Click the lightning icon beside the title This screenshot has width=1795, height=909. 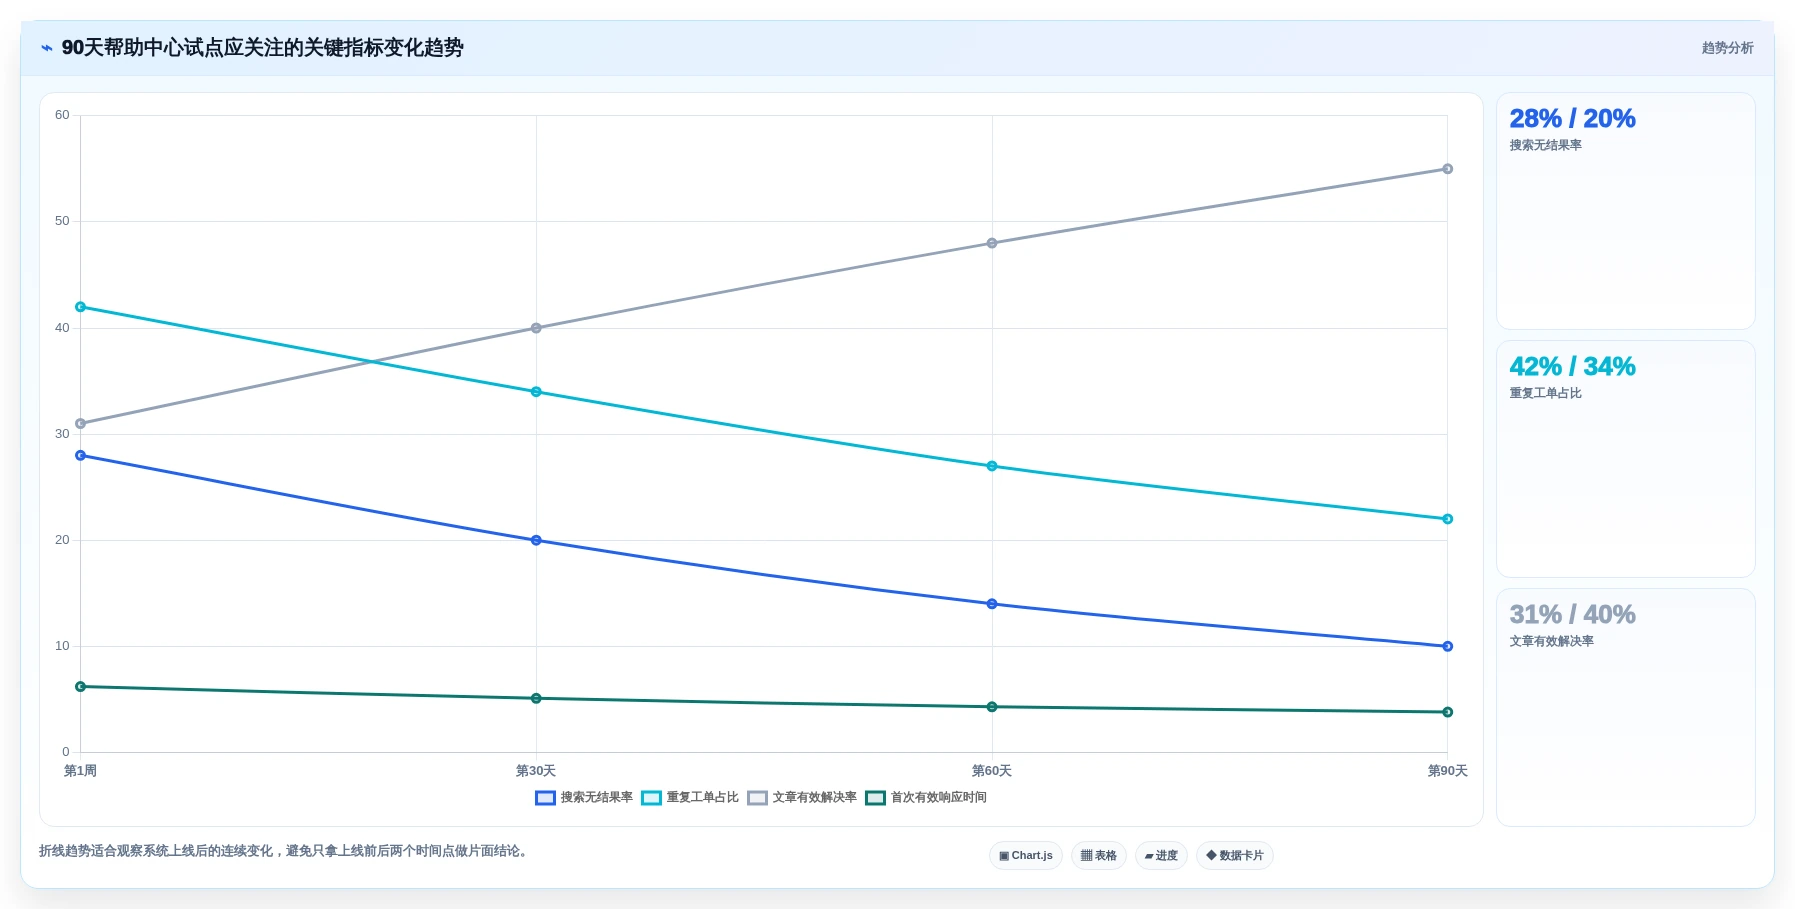[47, 48]
